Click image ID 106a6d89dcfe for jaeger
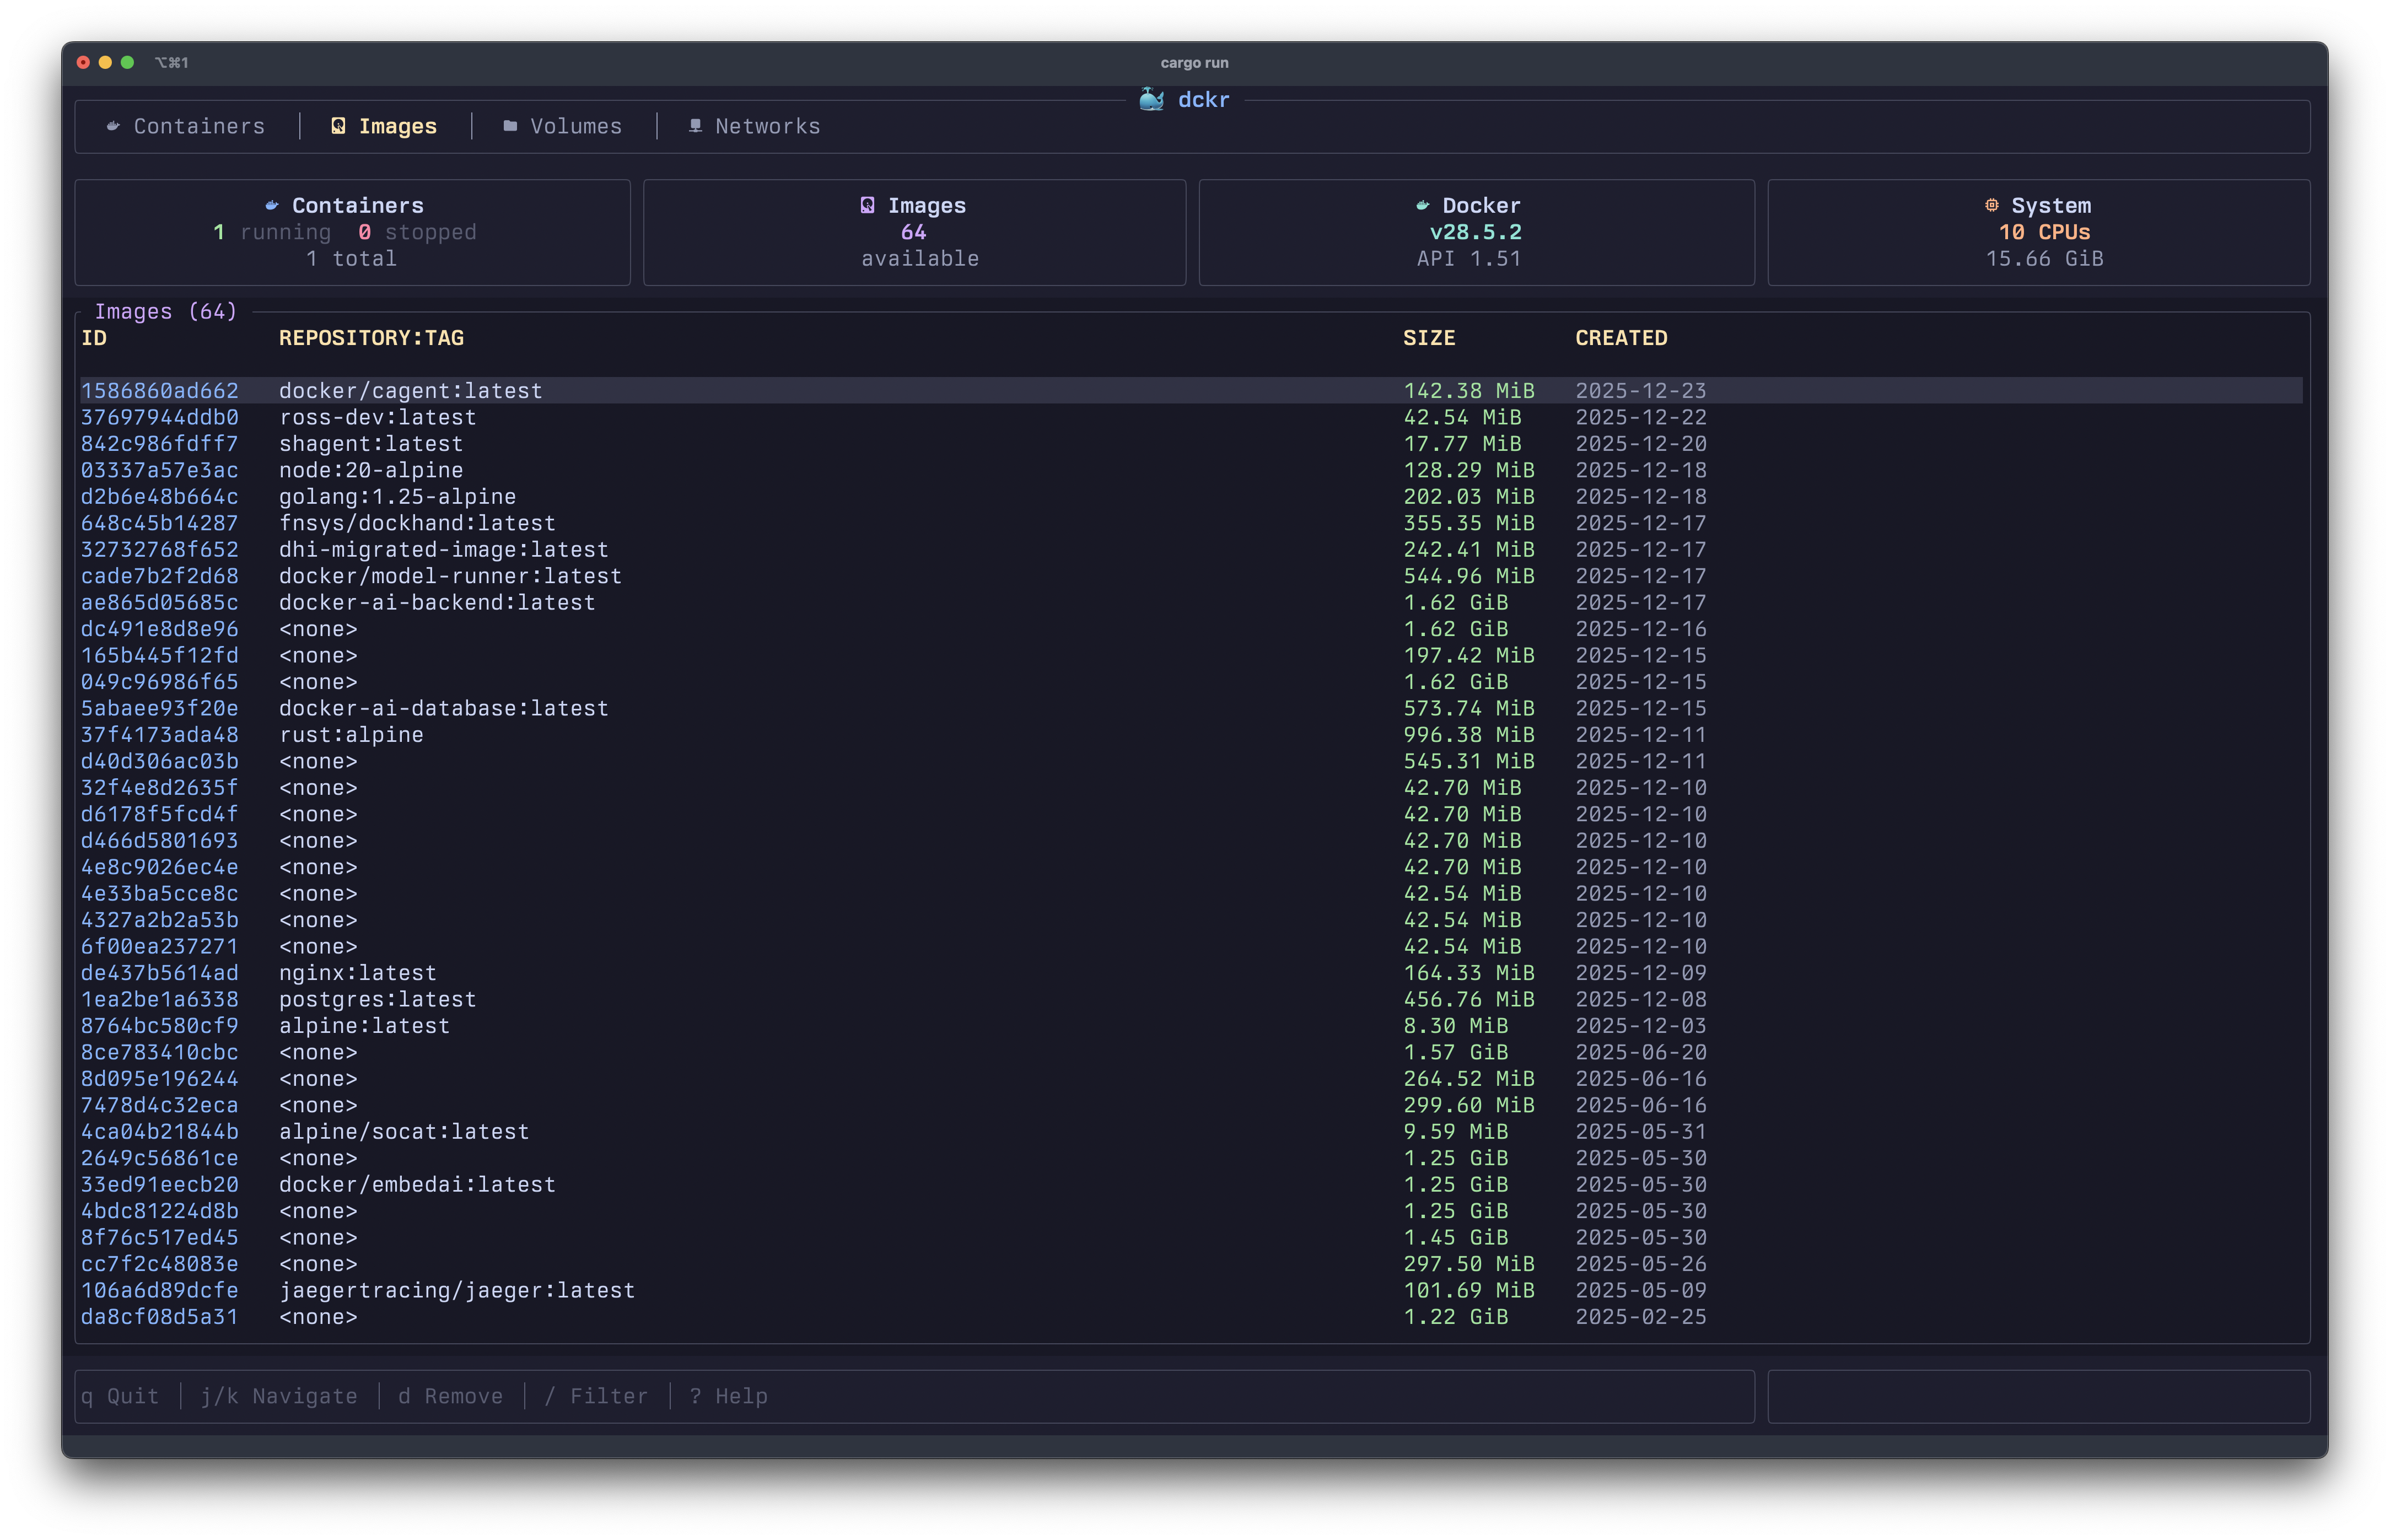 pos(160,1291)
